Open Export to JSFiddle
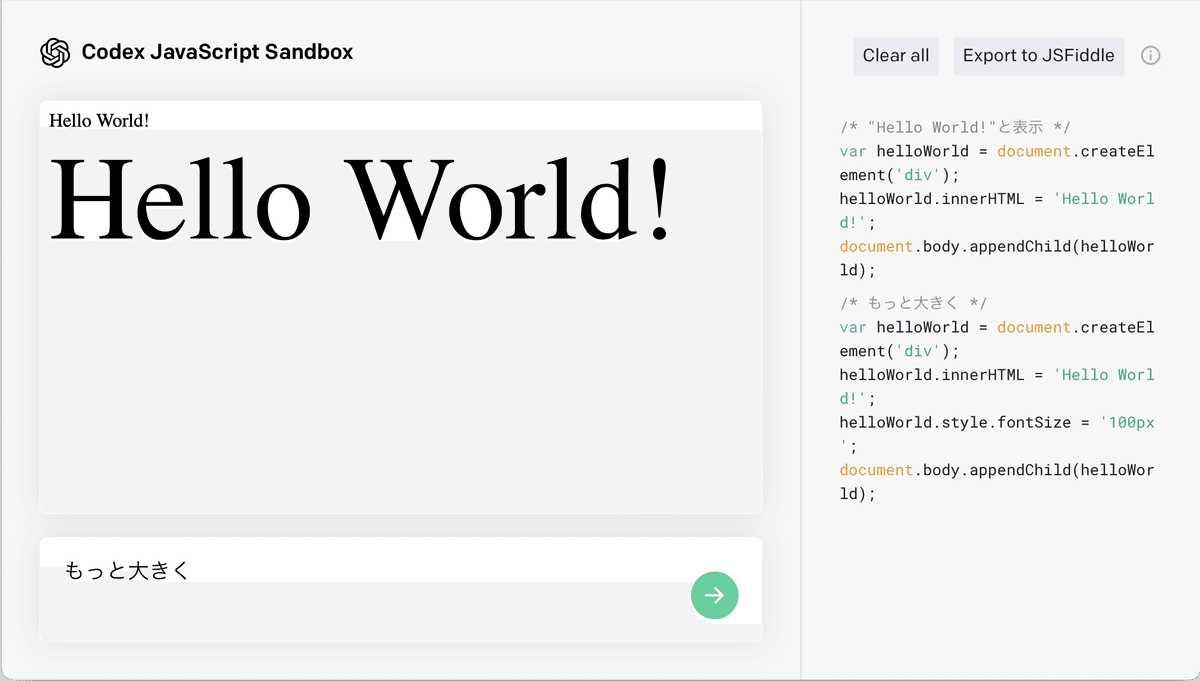 point(1038,56)
